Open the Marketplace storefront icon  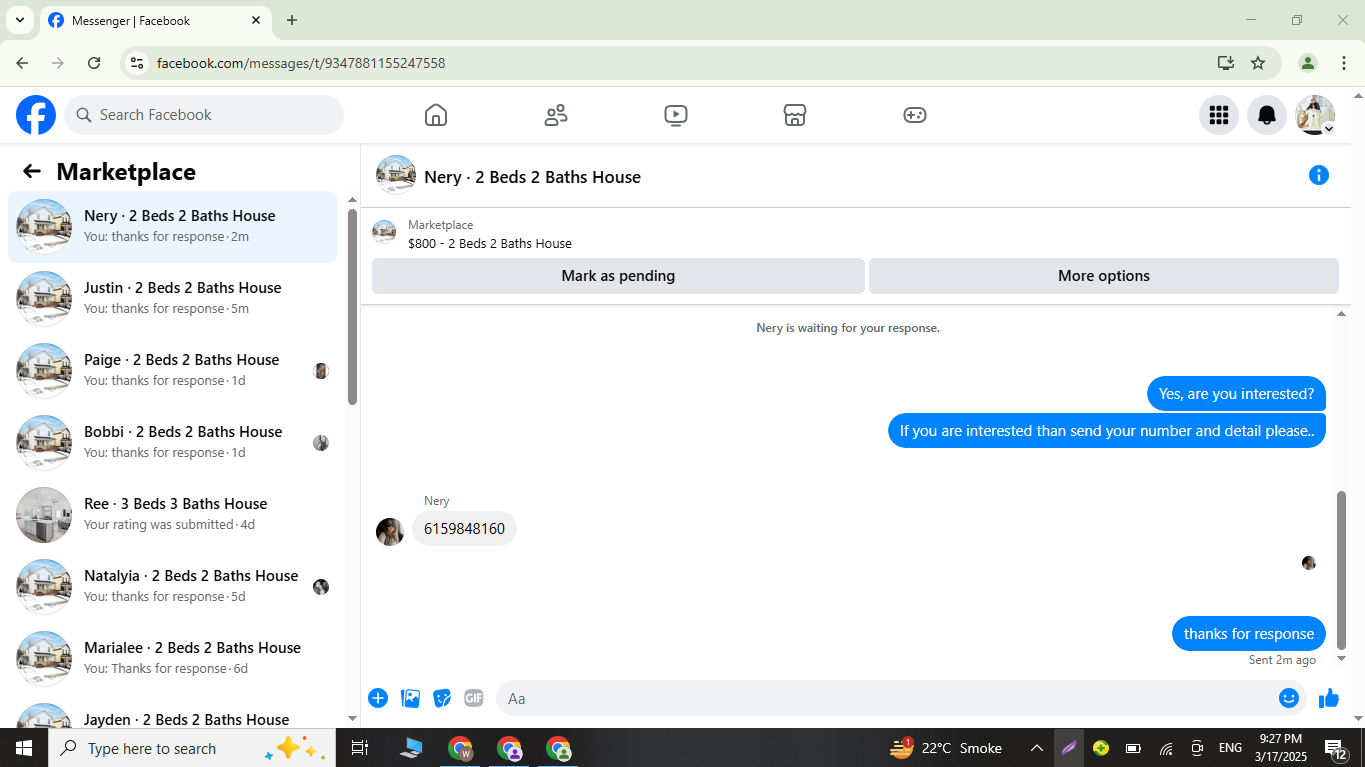pos(795,115)
